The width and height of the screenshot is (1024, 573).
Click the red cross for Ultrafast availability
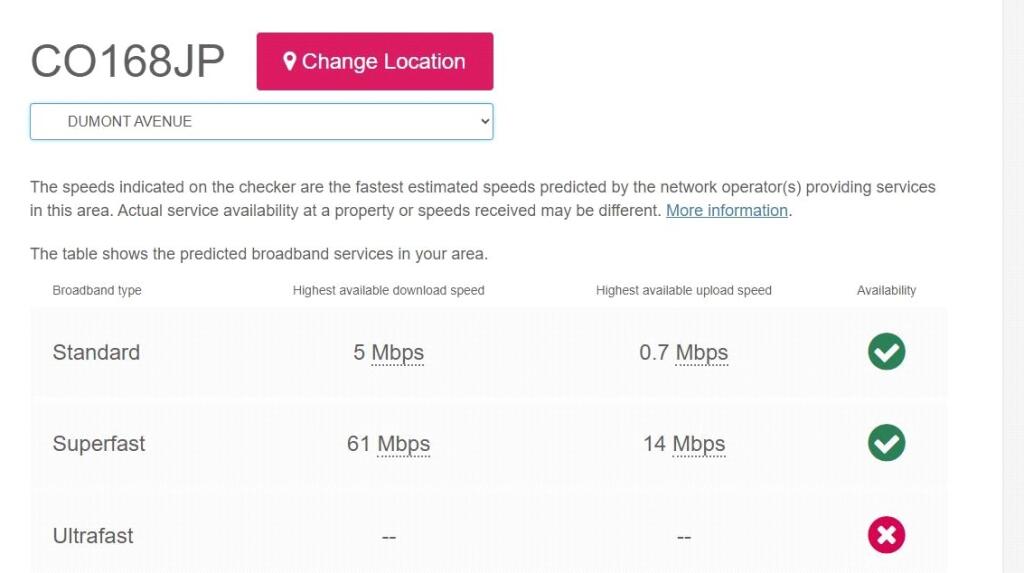886,535
